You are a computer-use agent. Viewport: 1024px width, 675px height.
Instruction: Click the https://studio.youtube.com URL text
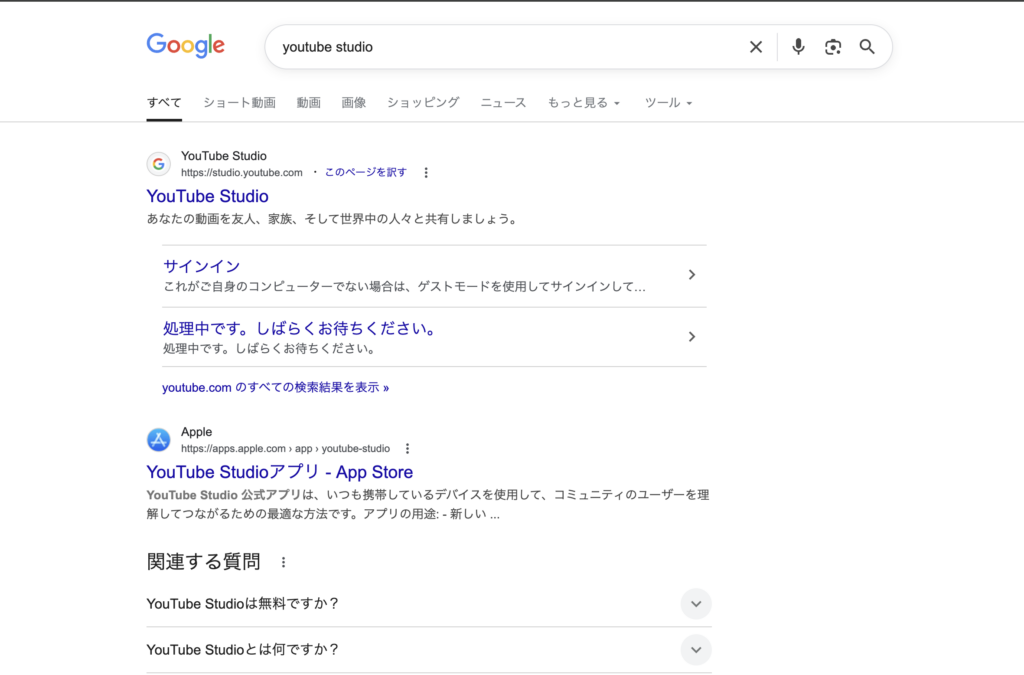[242, 173]
